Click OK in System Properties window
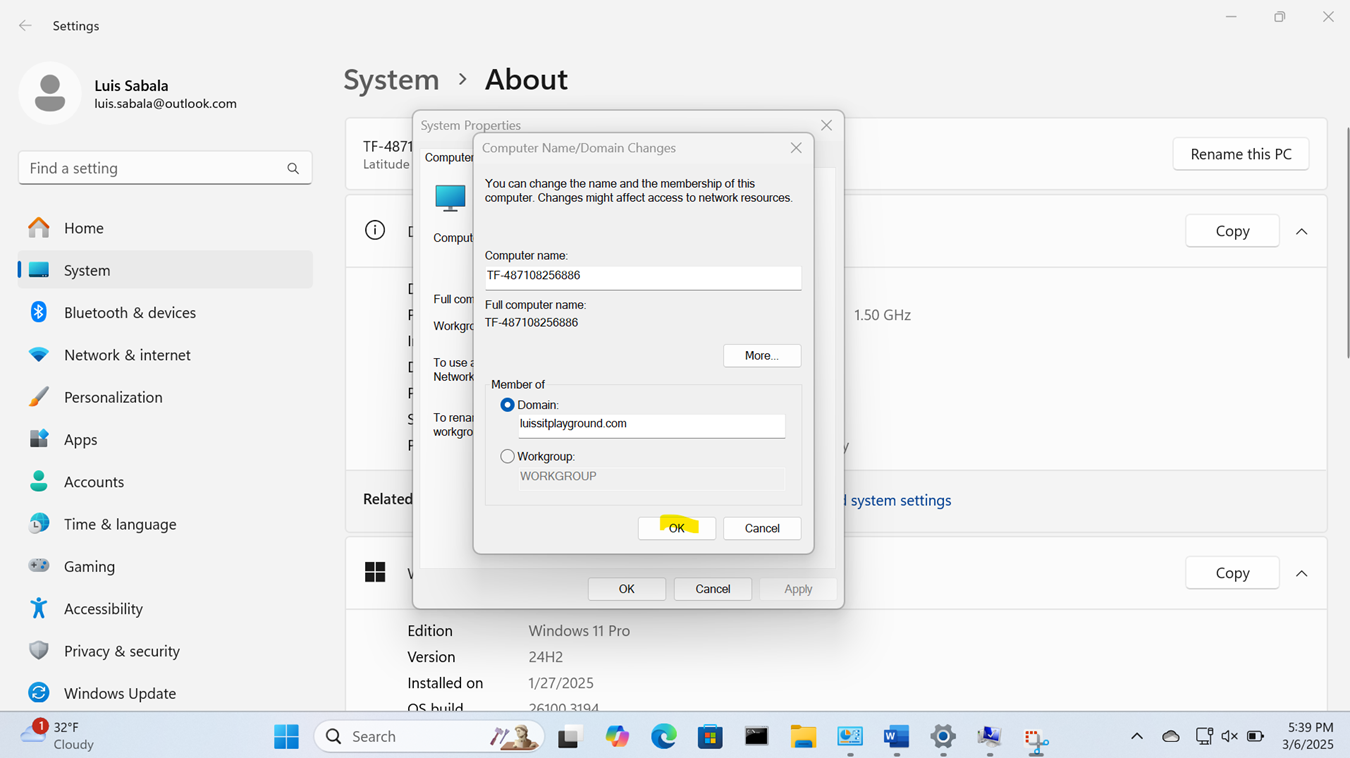Viewport: 1350px width, 758px height. point(627,589)
